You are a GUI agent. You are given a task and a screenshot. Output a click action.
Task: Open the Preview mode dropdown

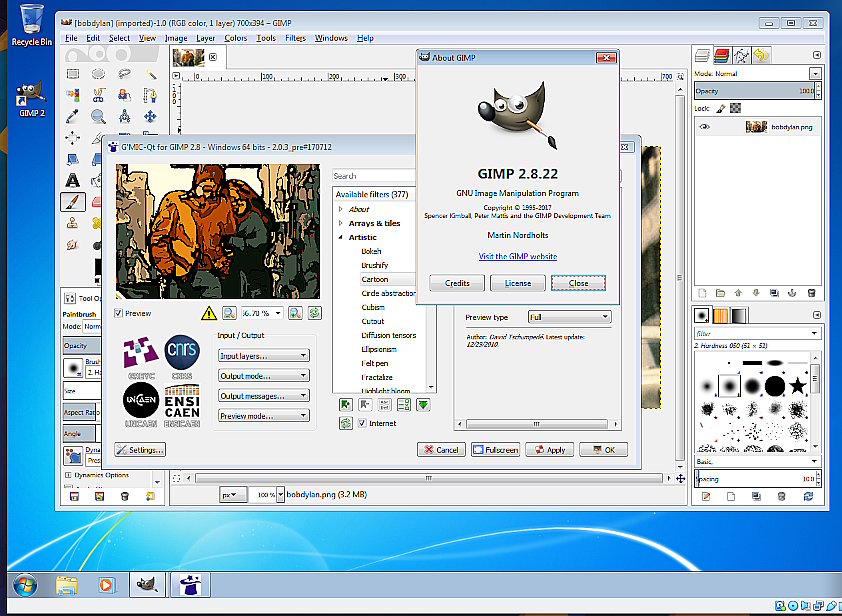point(263,416)
